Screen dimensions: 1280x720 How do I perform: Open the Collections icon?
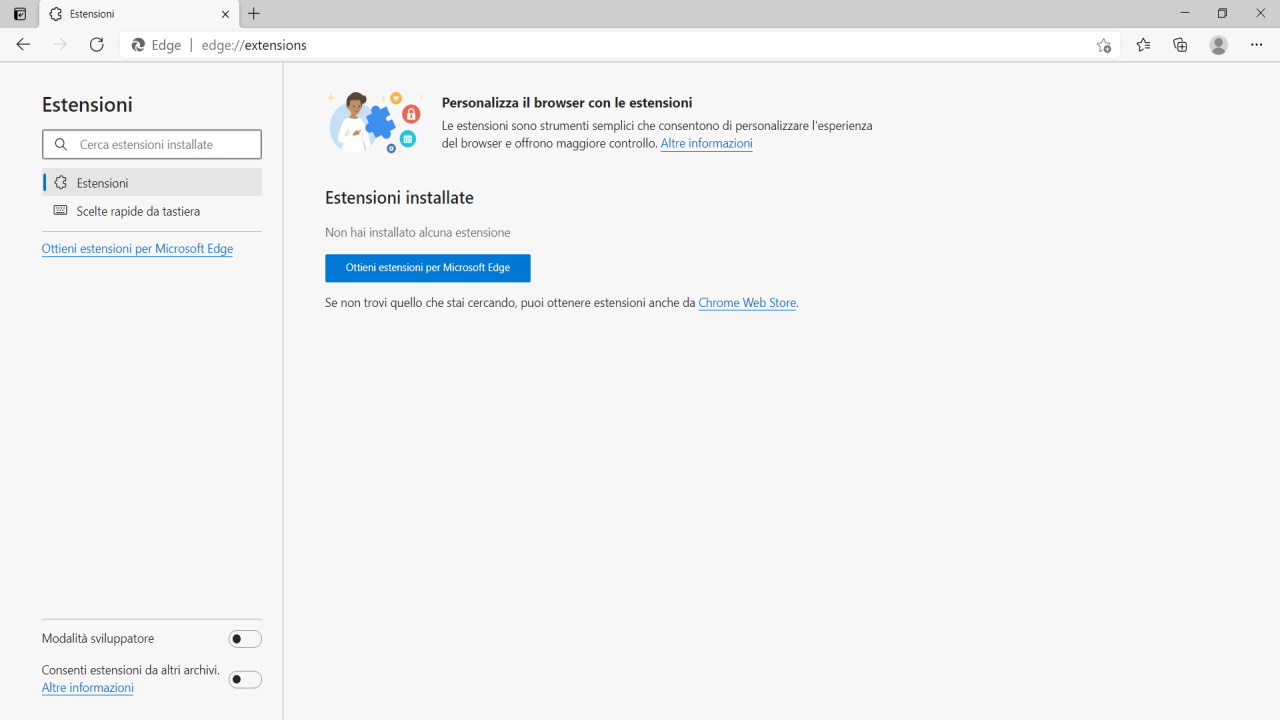point(1181,45)
